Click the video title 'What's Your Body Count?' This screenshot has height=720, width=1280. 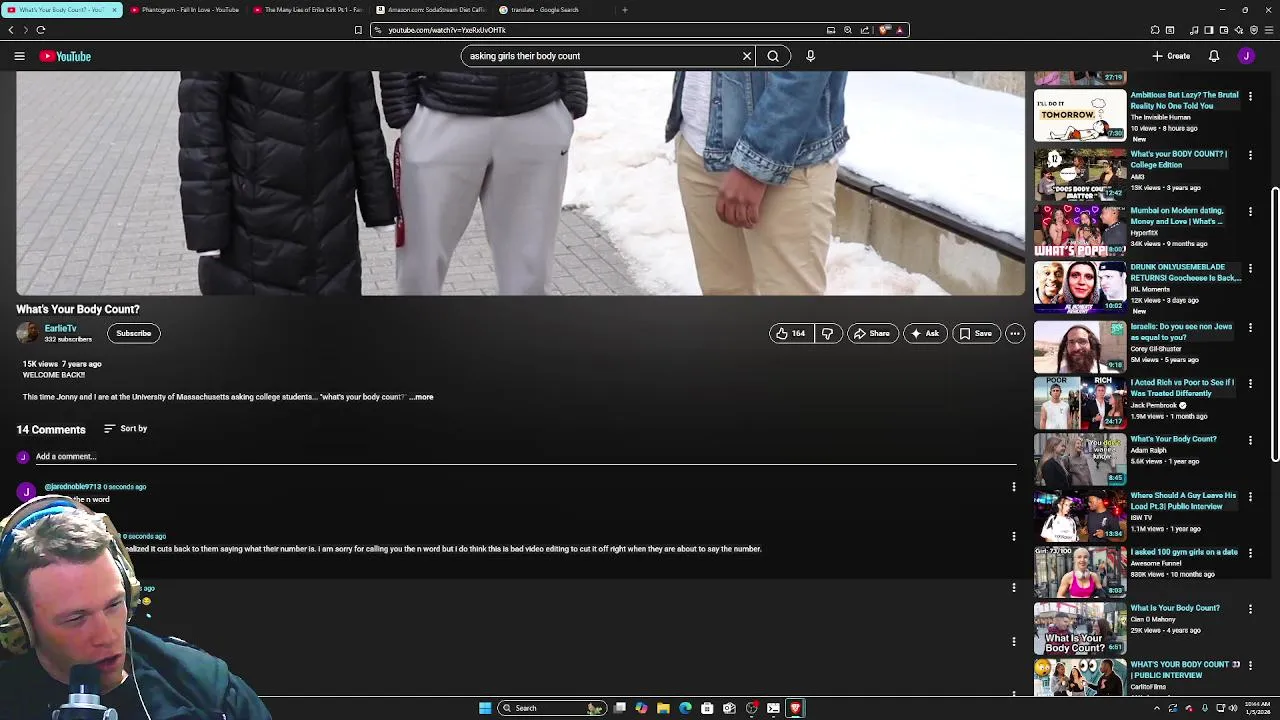tap(78, 309)
